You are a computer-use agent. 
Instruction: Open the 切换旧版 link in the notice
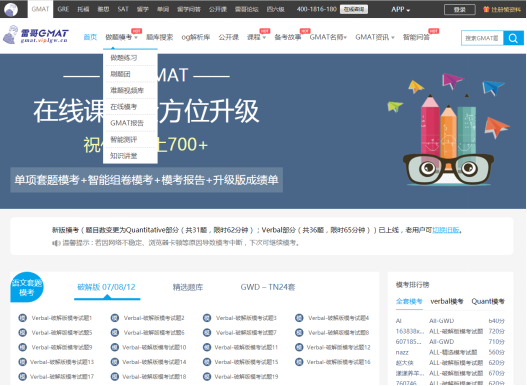[446, 230]
